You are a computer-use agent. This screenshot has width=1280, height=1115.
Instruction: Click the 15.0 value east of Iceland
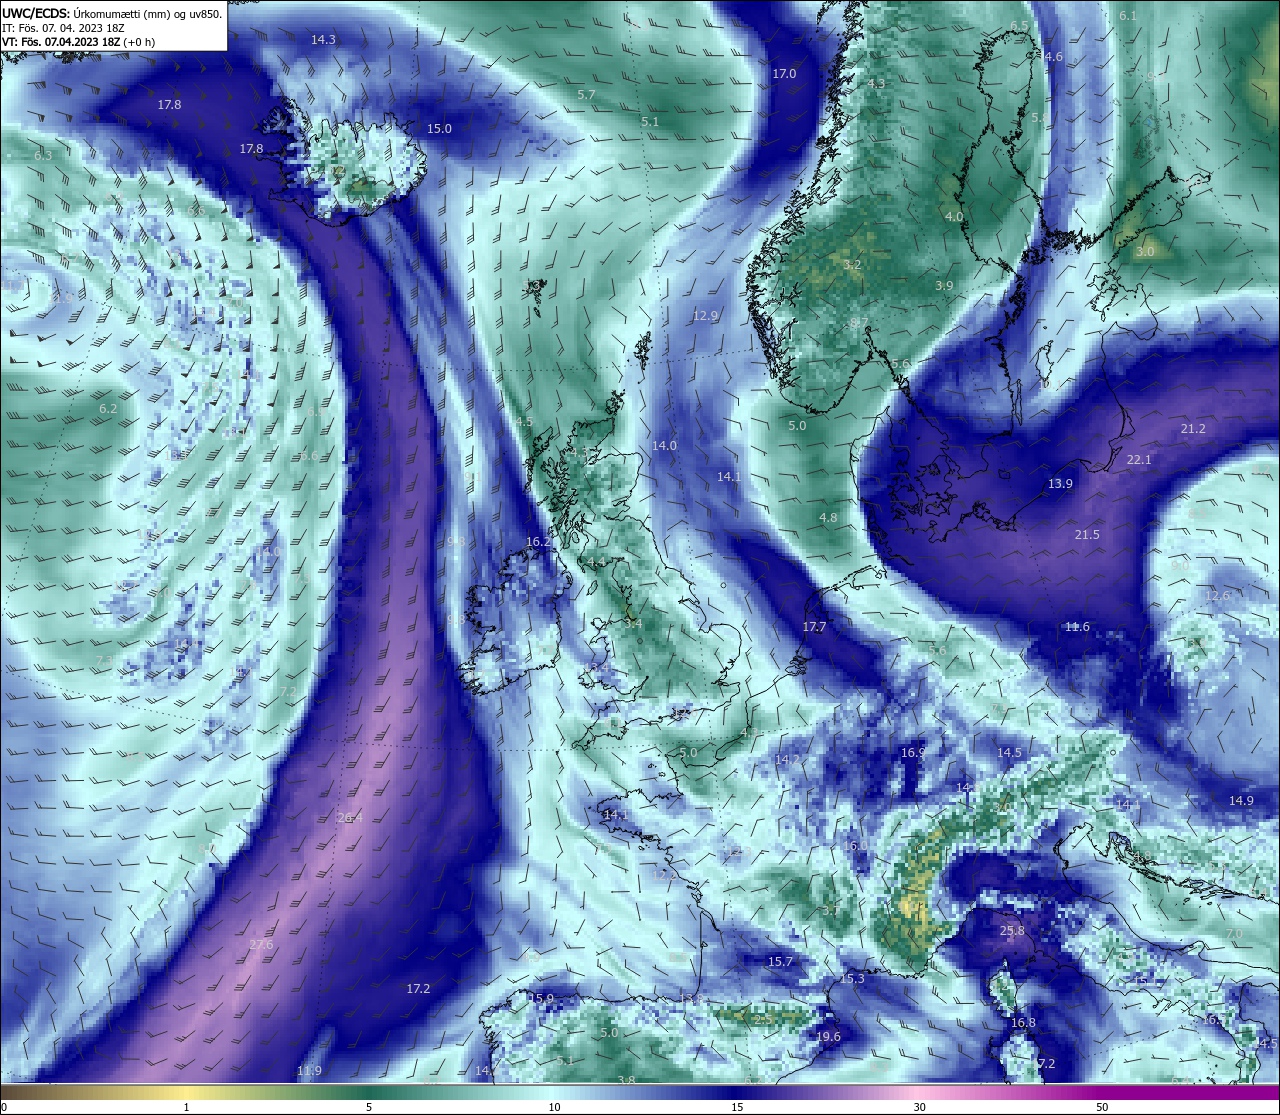point(439,129)
